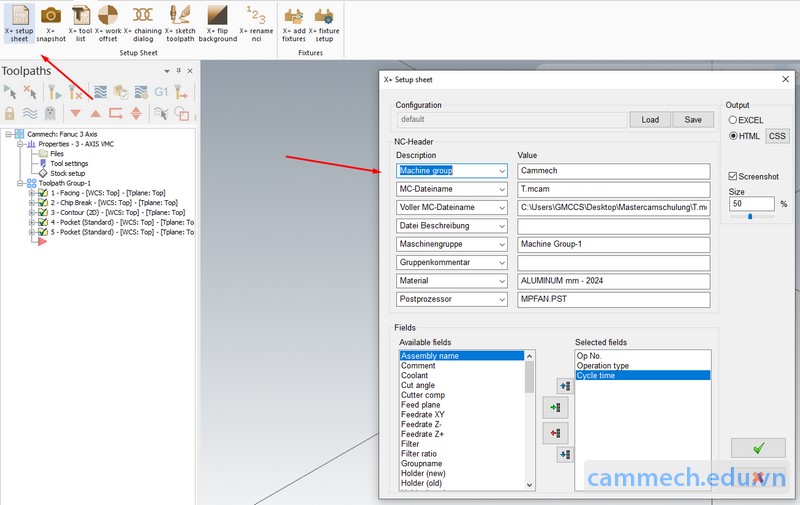Click the Load configuration button

coord(650,119)
